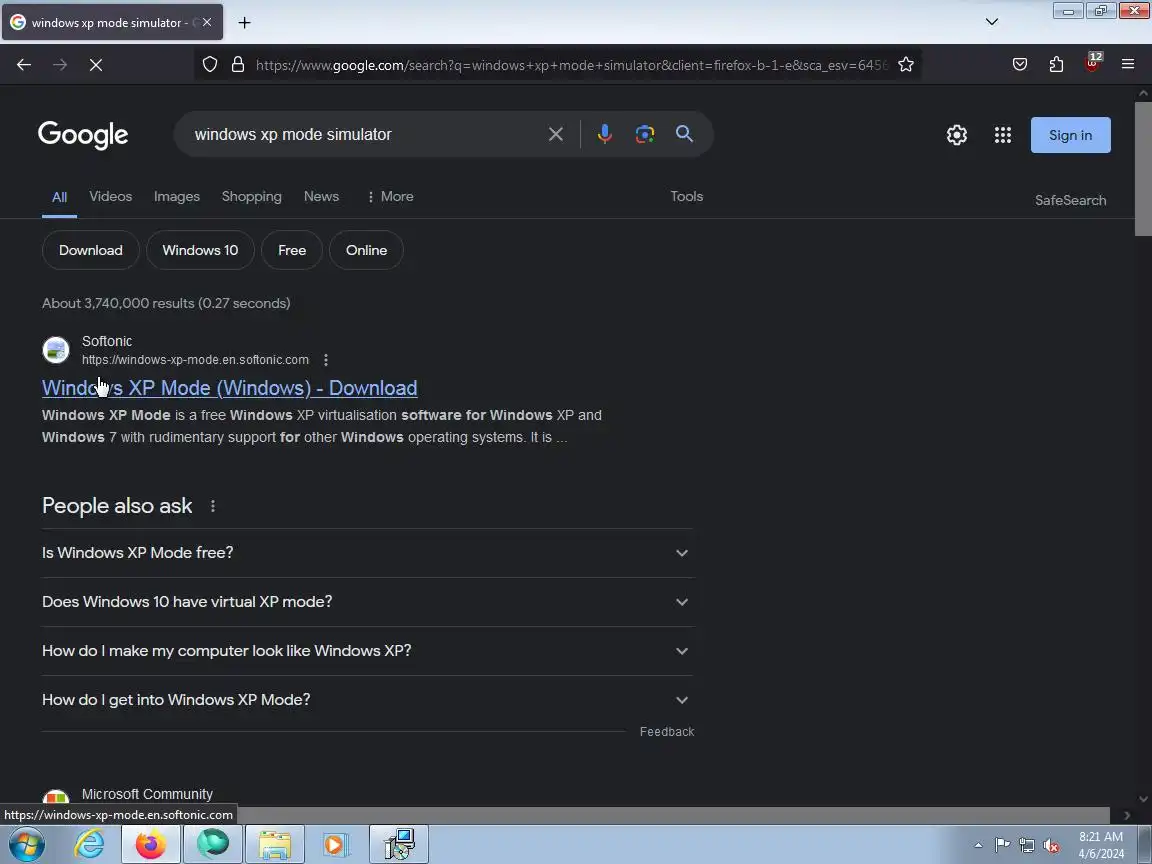Switch to Firefox in the taskbar
Viewport: 1152px width, 864px height.
pos(151,844)
